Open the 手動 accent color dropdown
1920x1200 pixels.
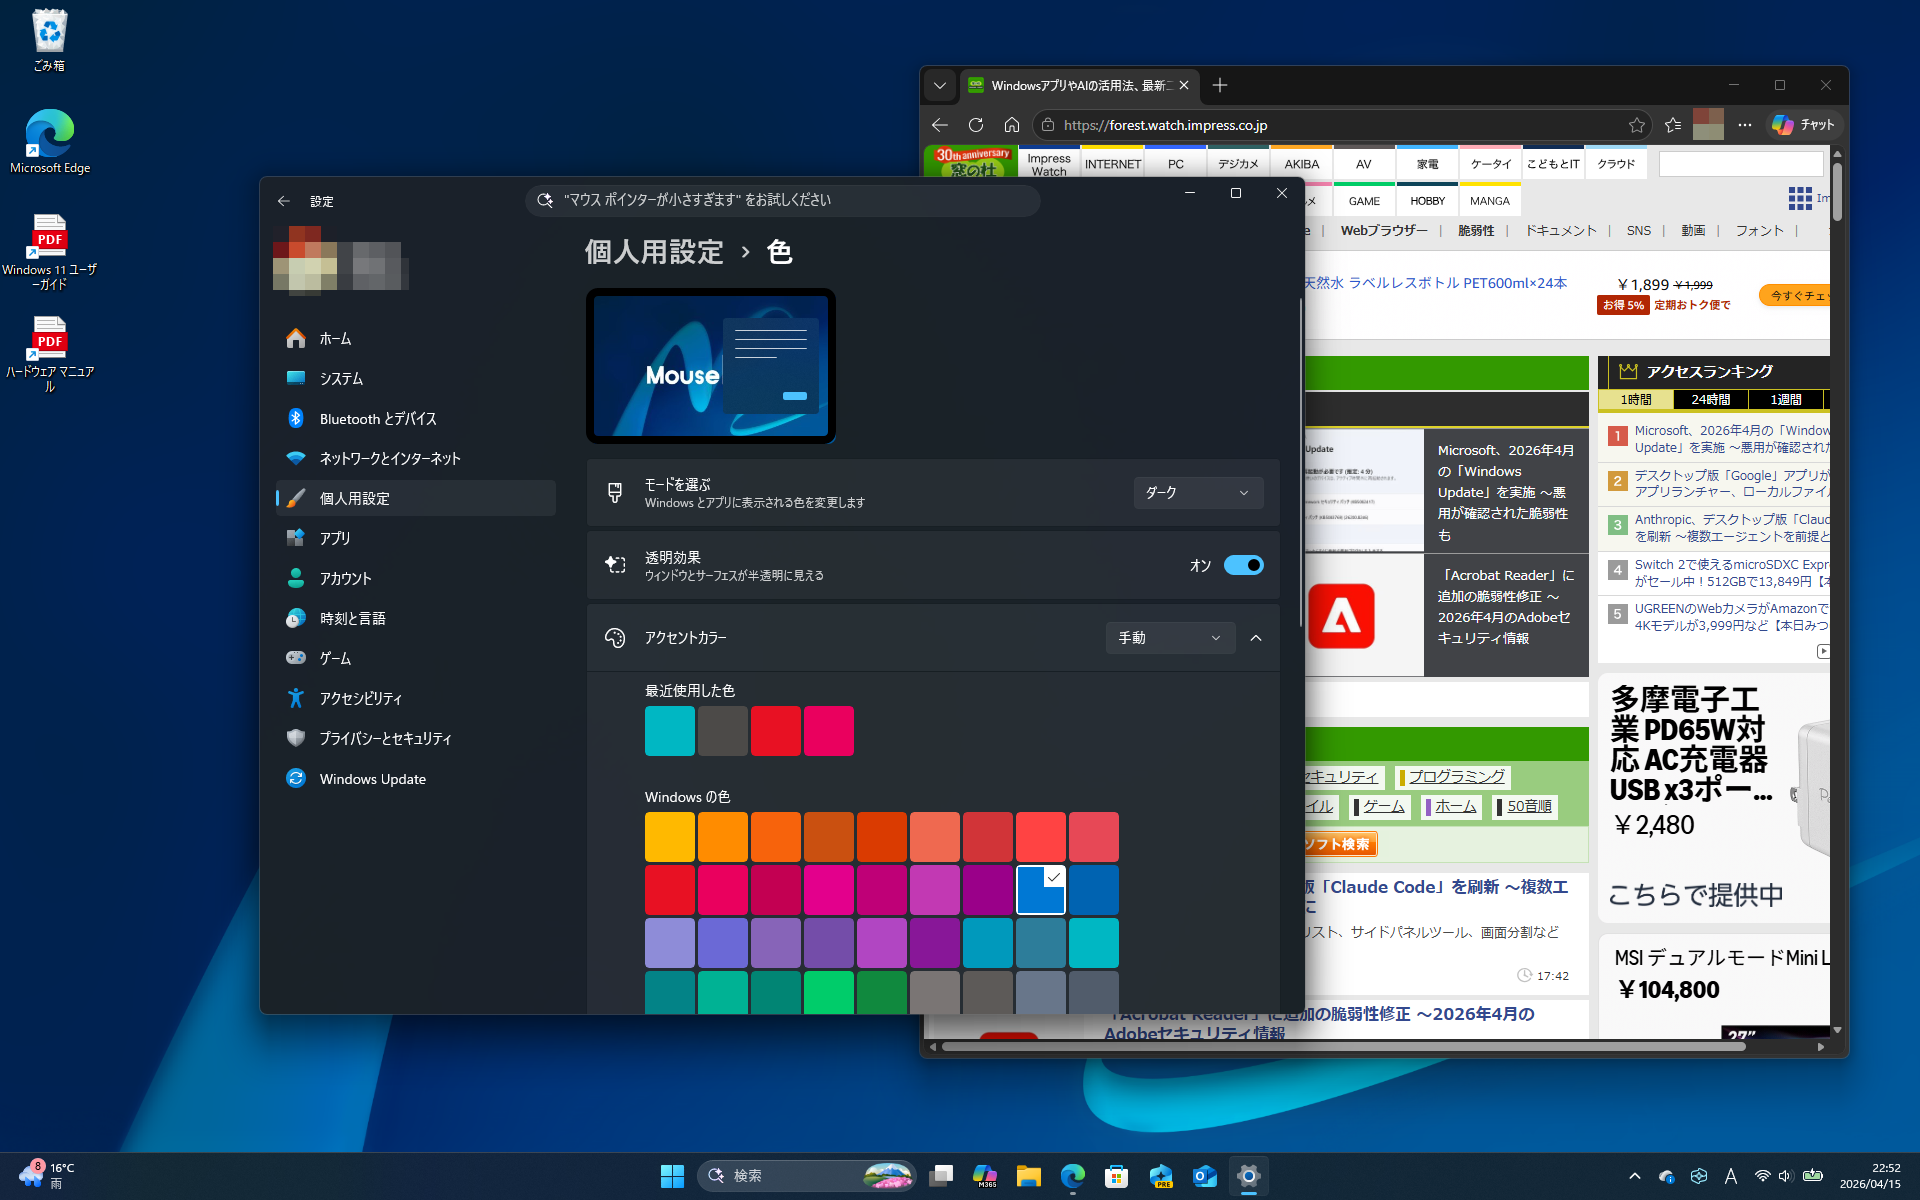(x=1169, y=638)
